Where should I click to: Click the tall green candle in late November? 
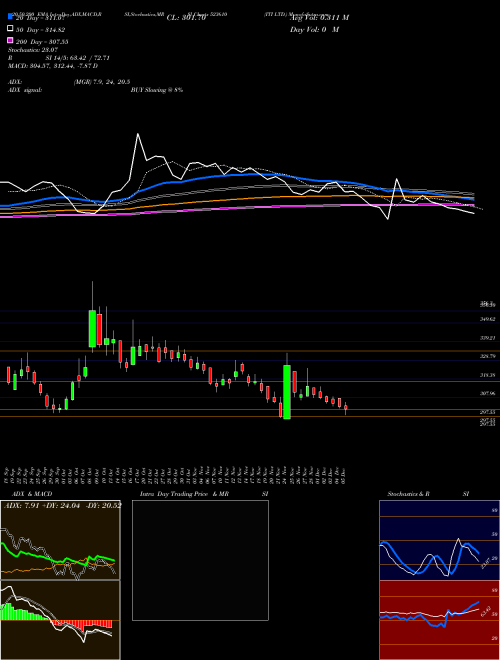287,392
